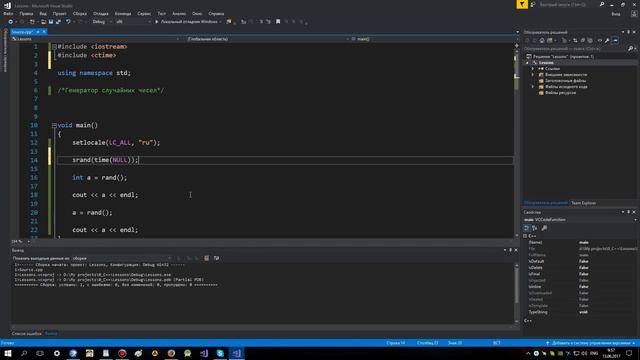Click the Undo arrow in the toolbar

[x=68, y=22]
